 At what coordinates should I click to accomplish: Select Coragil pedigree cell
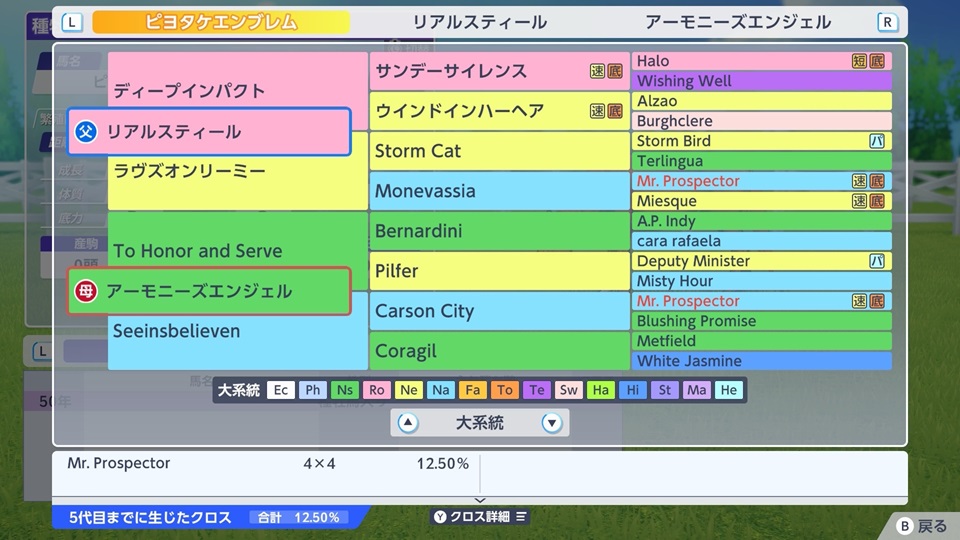499,351
